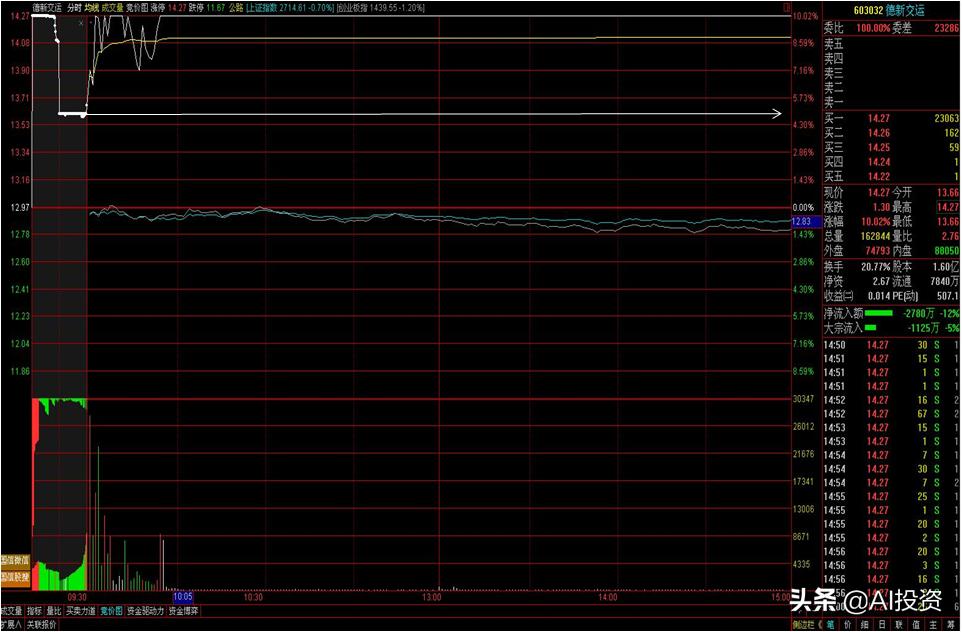Click the 卖一 ask row label
Image resolution: width=962 pixels, height=632 pixels.
(x=834, y=102)
